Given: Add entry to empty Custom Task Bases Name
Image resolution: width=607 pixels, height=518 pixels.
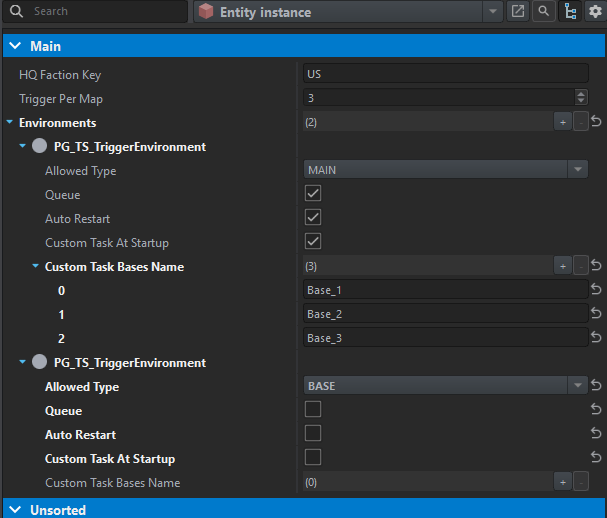Looking at the screenshot, I should coord(563,482).
